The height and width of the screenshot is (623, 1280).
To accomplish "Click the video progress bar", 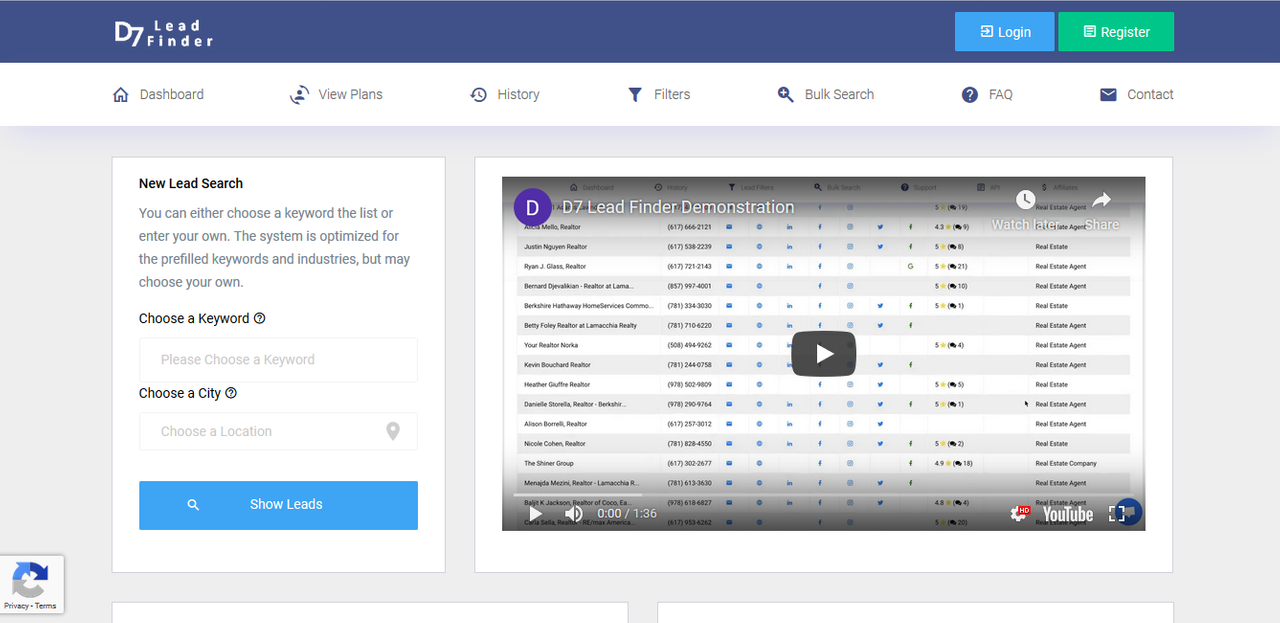I will point(824,495).
